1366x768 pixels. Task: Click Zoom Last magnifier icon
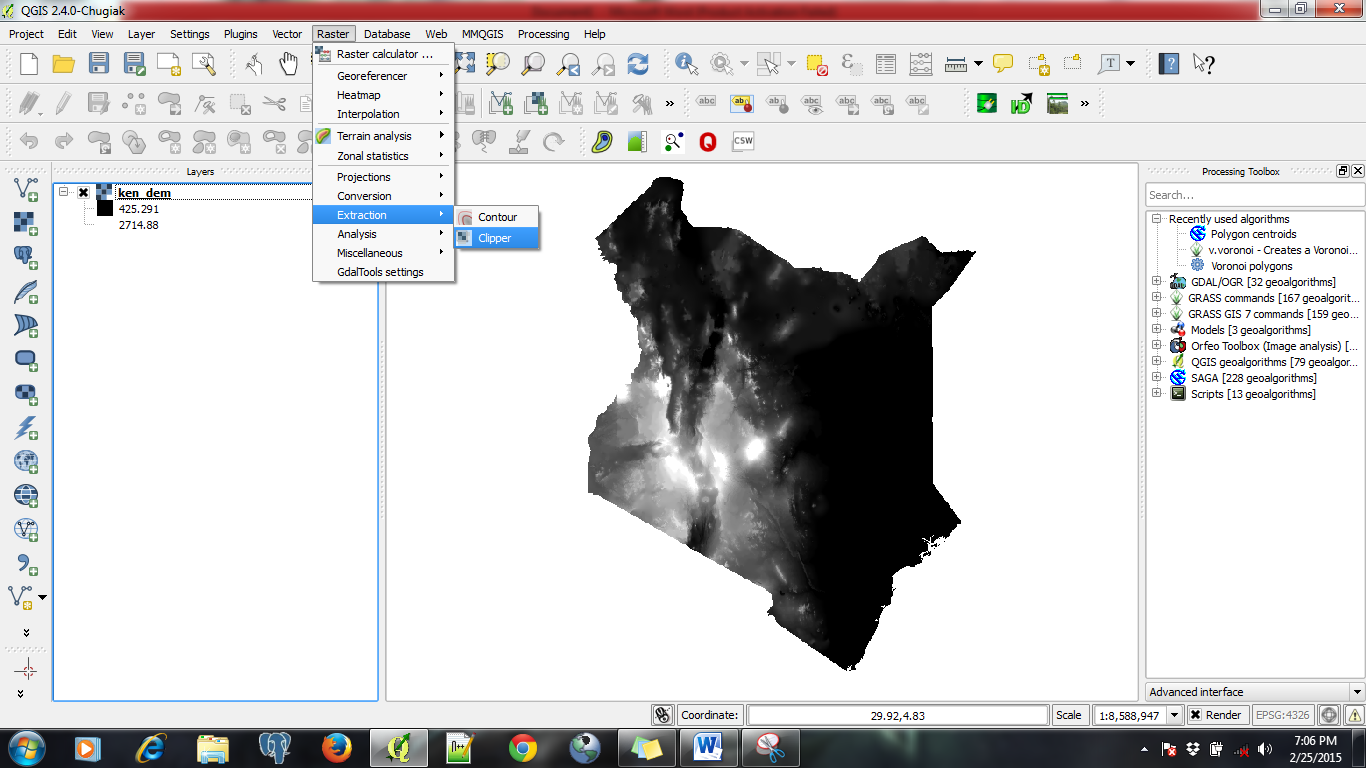569,64
